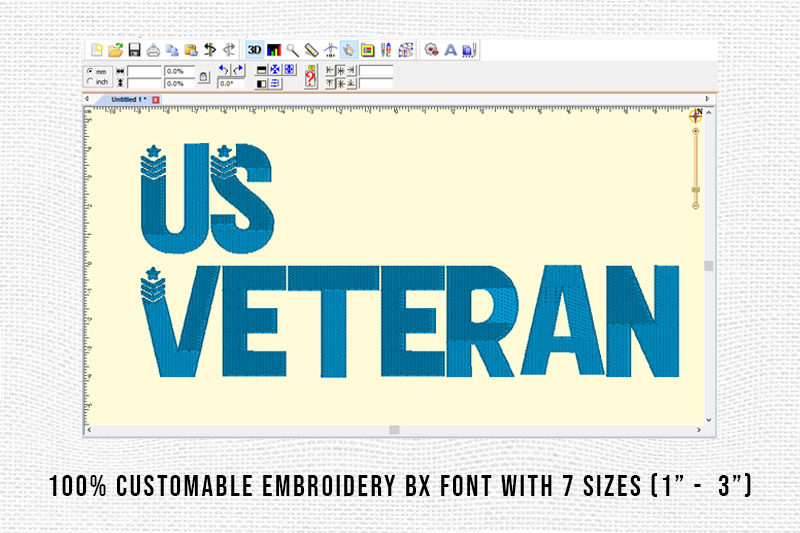
Task: Click the blue distribute lines icon
Action: 275,83
